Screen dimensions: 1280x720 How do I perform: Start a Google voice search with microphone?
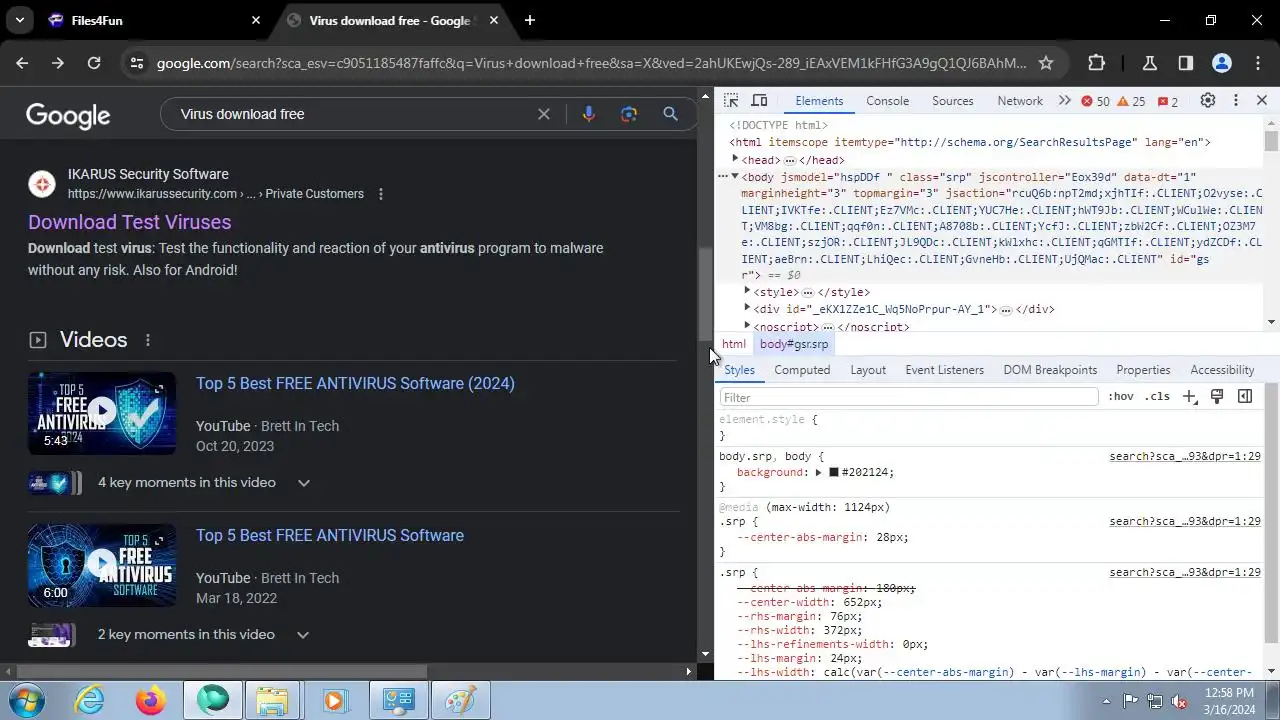589,114
